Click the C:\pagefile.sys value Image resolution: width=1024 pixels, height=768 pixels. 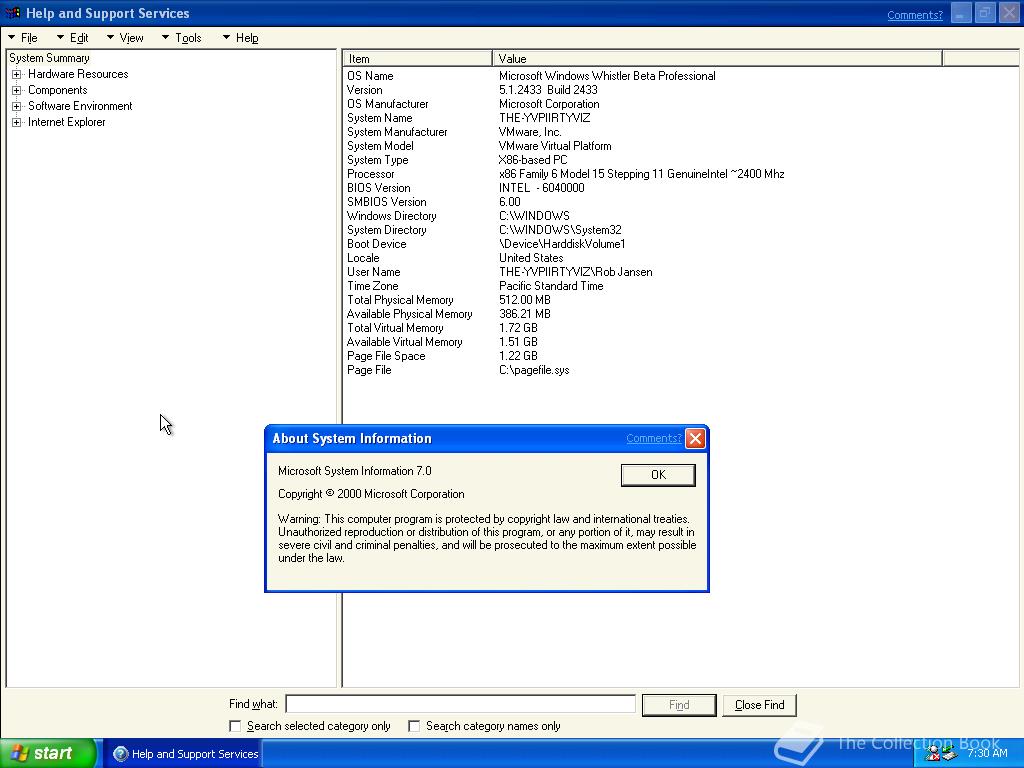534,371
